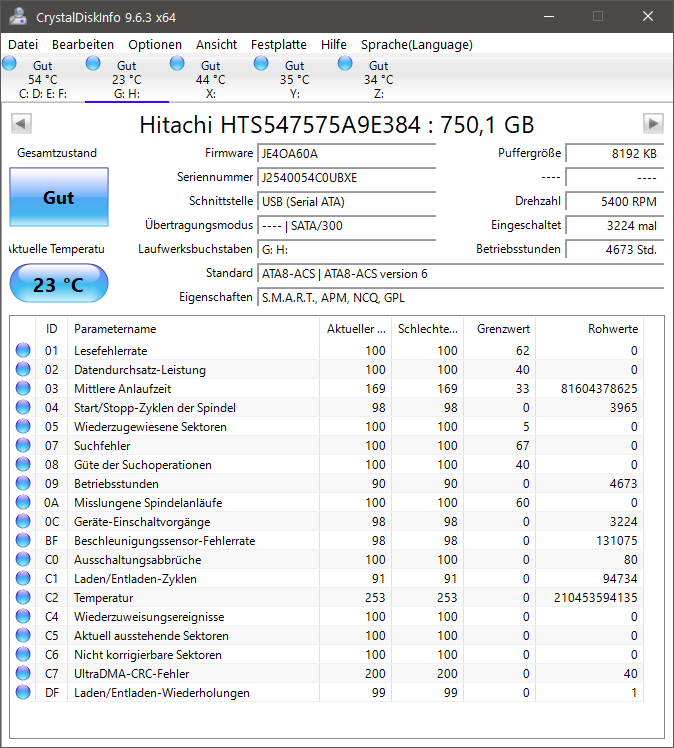Select raw value 210453594135 in Temperatur row
Viewport: 674px width, 748px height.
pyautogui.click(x=595, y=598)
